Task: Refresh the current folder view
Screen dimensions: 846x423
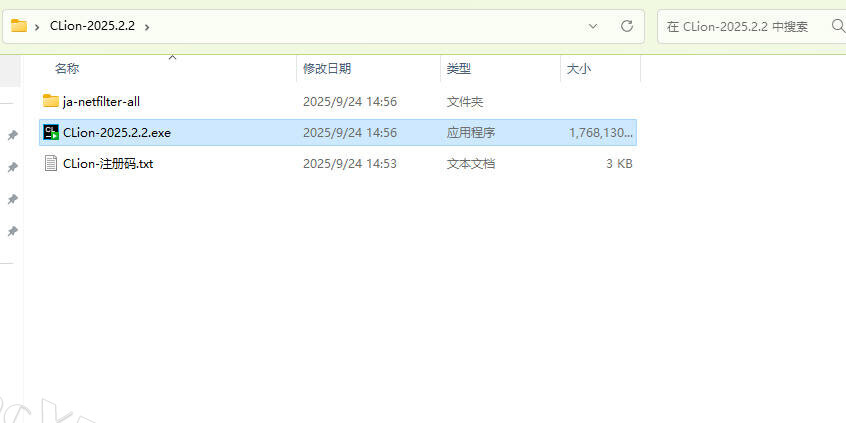Action: 627,26
